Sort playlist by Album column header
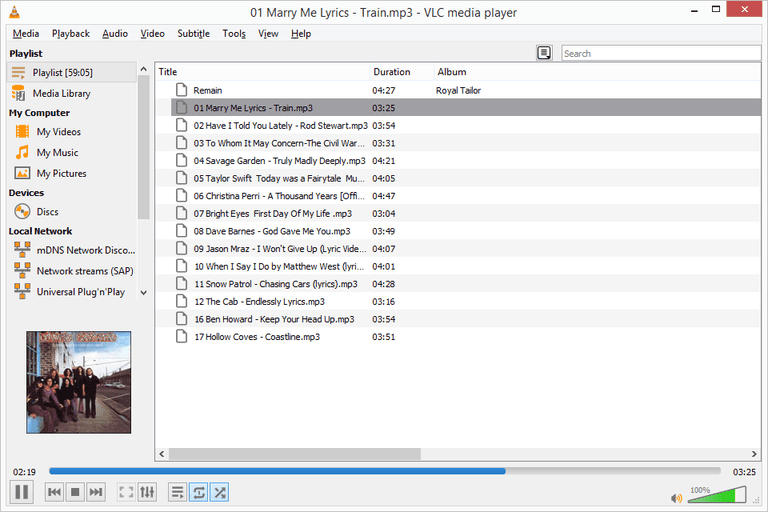 point(598,72)
